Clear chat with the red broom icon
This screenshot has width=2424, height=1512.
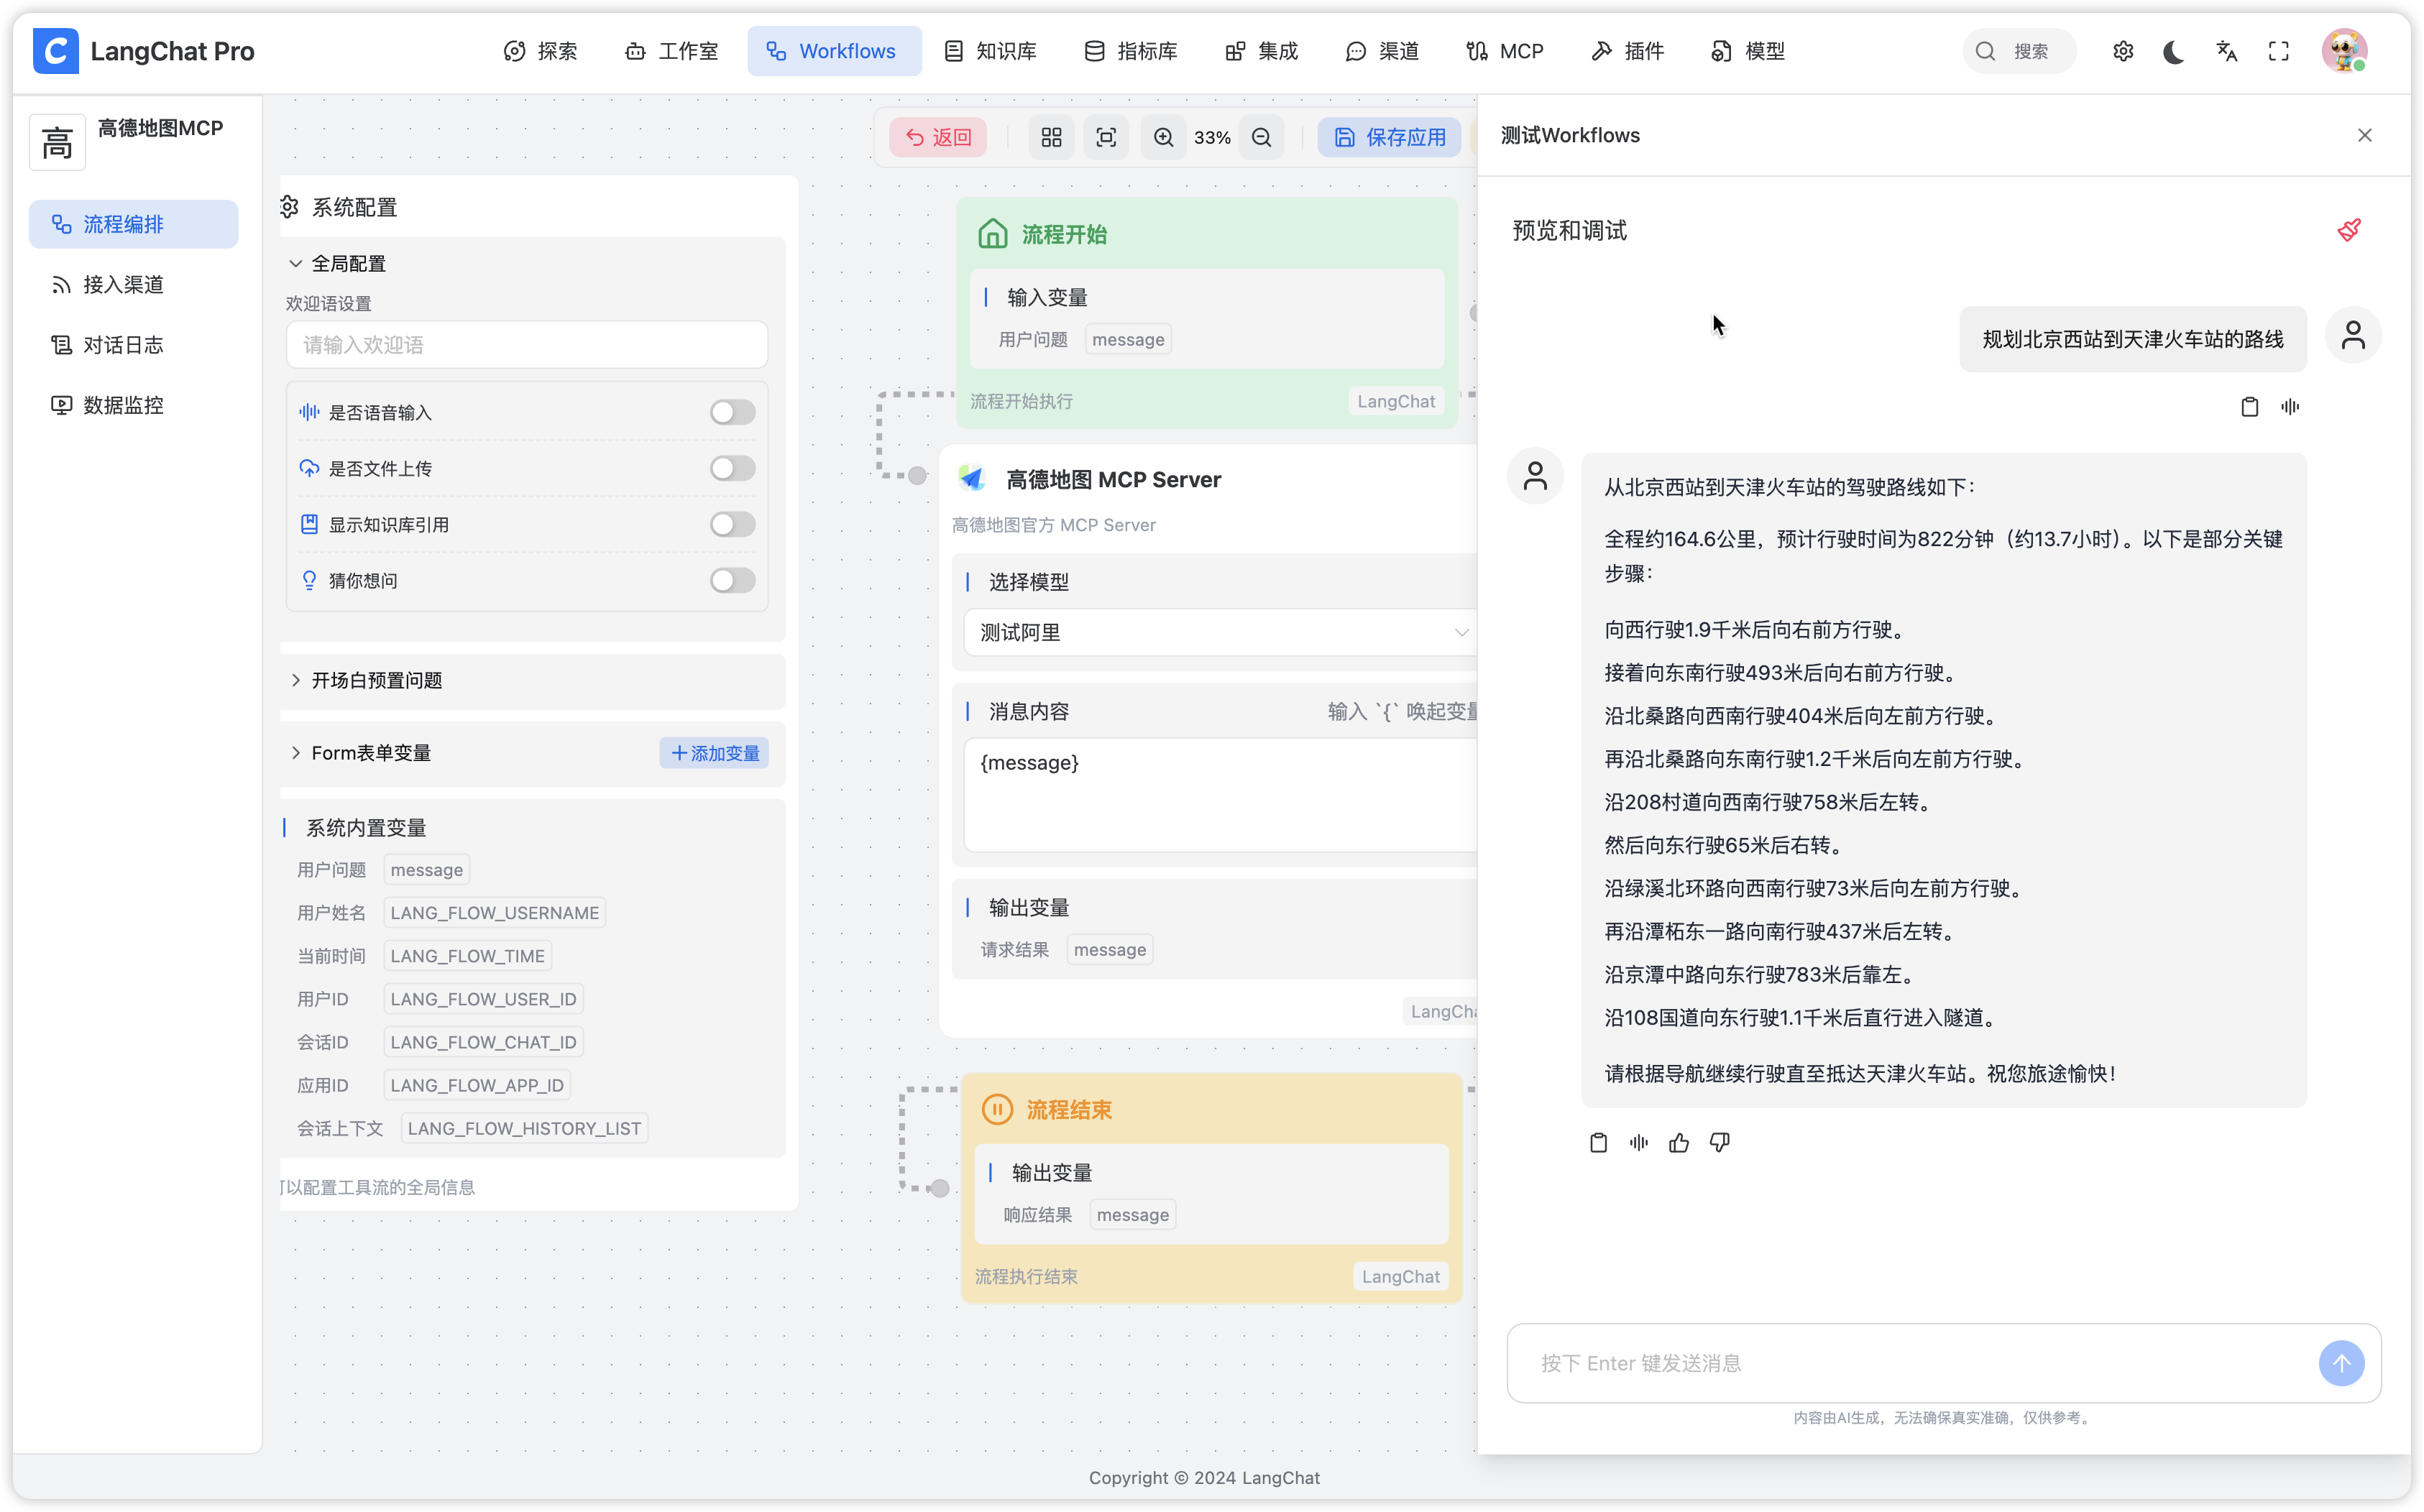tap(2349, 230)
